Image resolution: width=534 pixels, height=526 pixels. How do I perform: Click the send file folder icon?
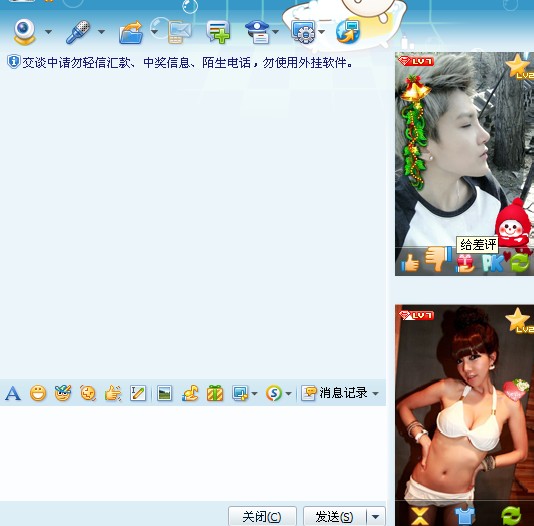[131, 33]
